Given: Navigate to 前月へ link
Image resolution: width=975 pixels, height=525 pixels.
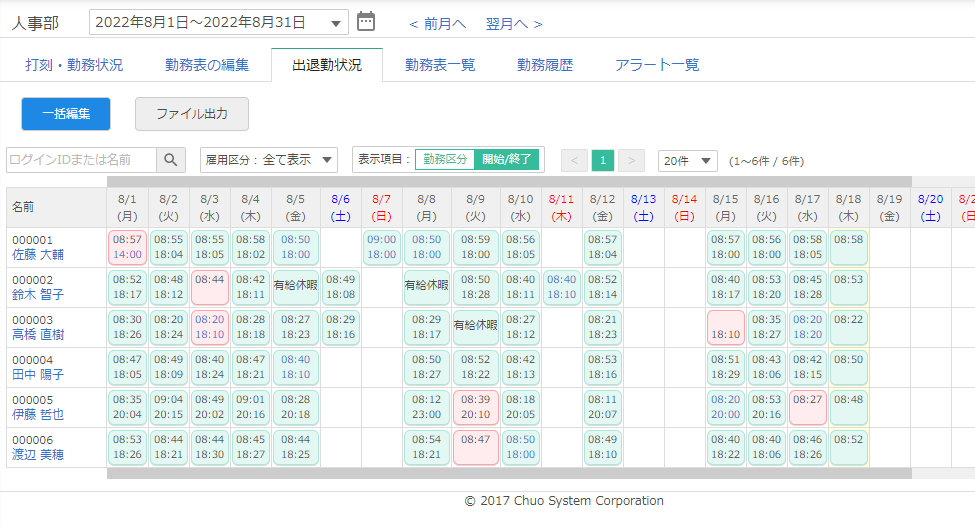Looking at the screenshot, I should point(438,23).
